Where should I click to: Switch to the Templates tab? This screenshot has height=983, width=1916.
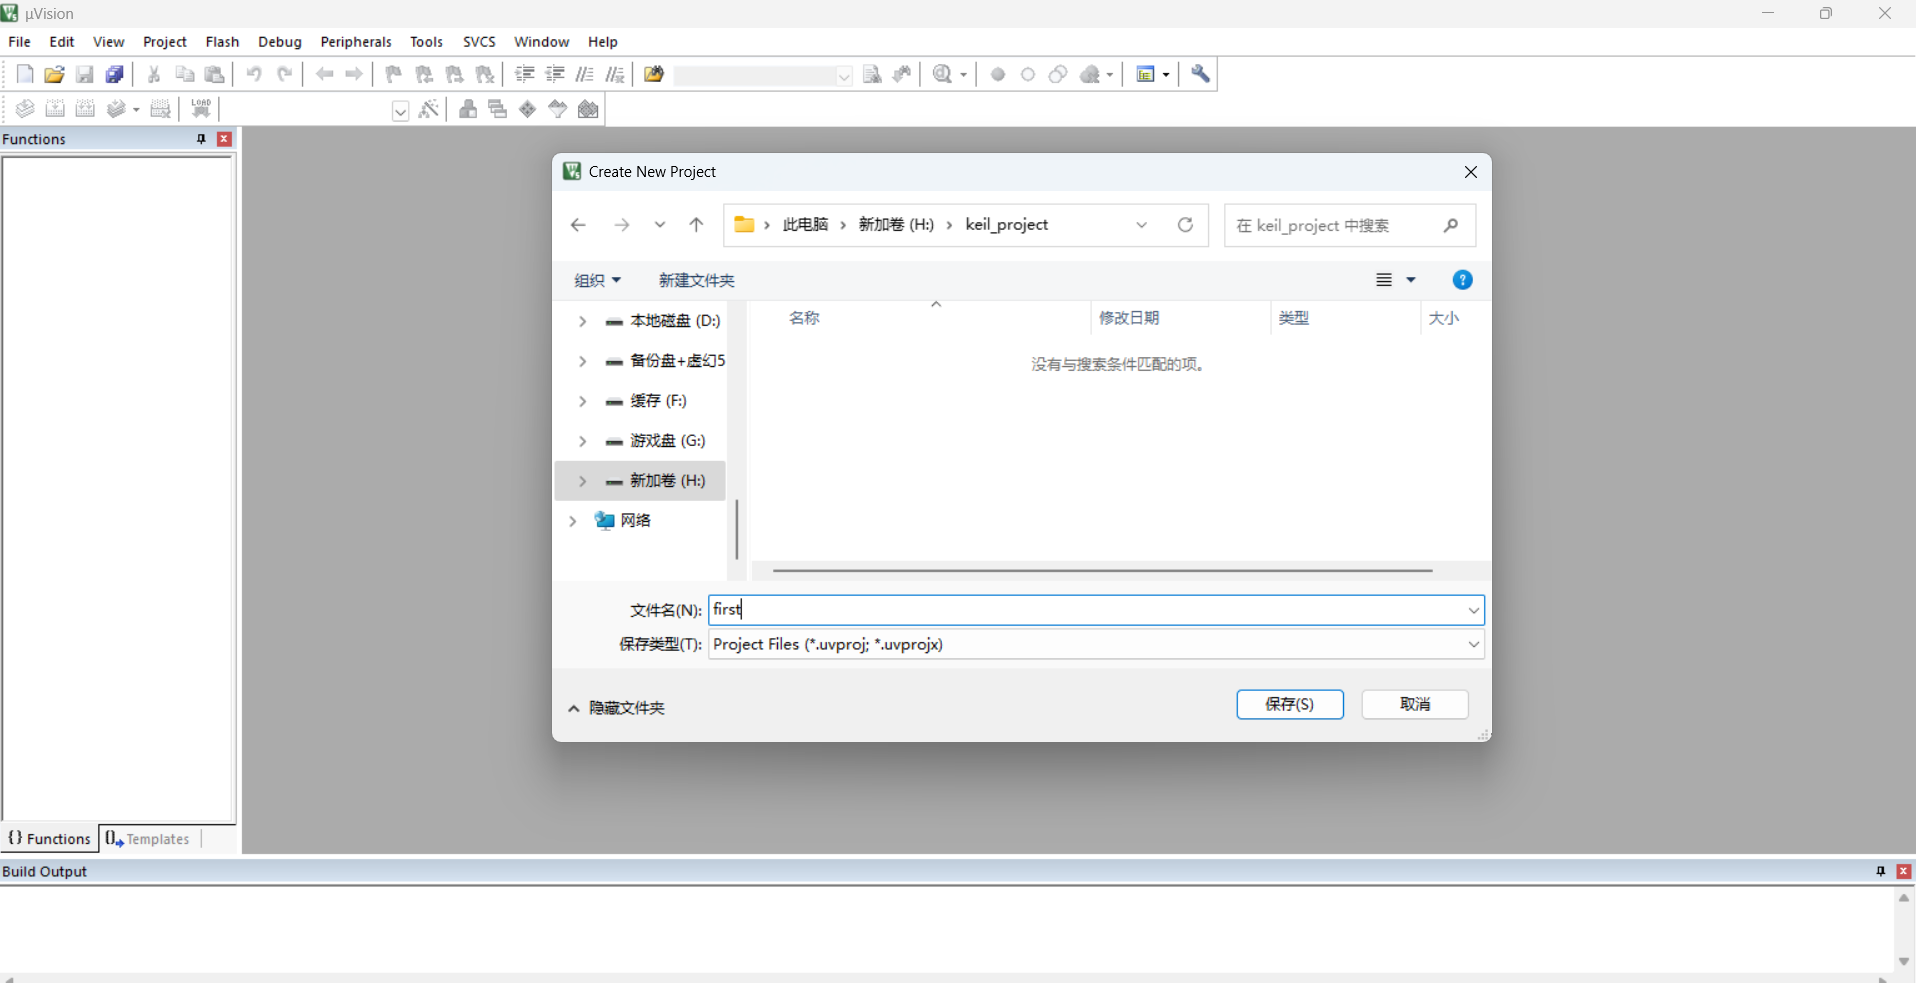[148, 839]
